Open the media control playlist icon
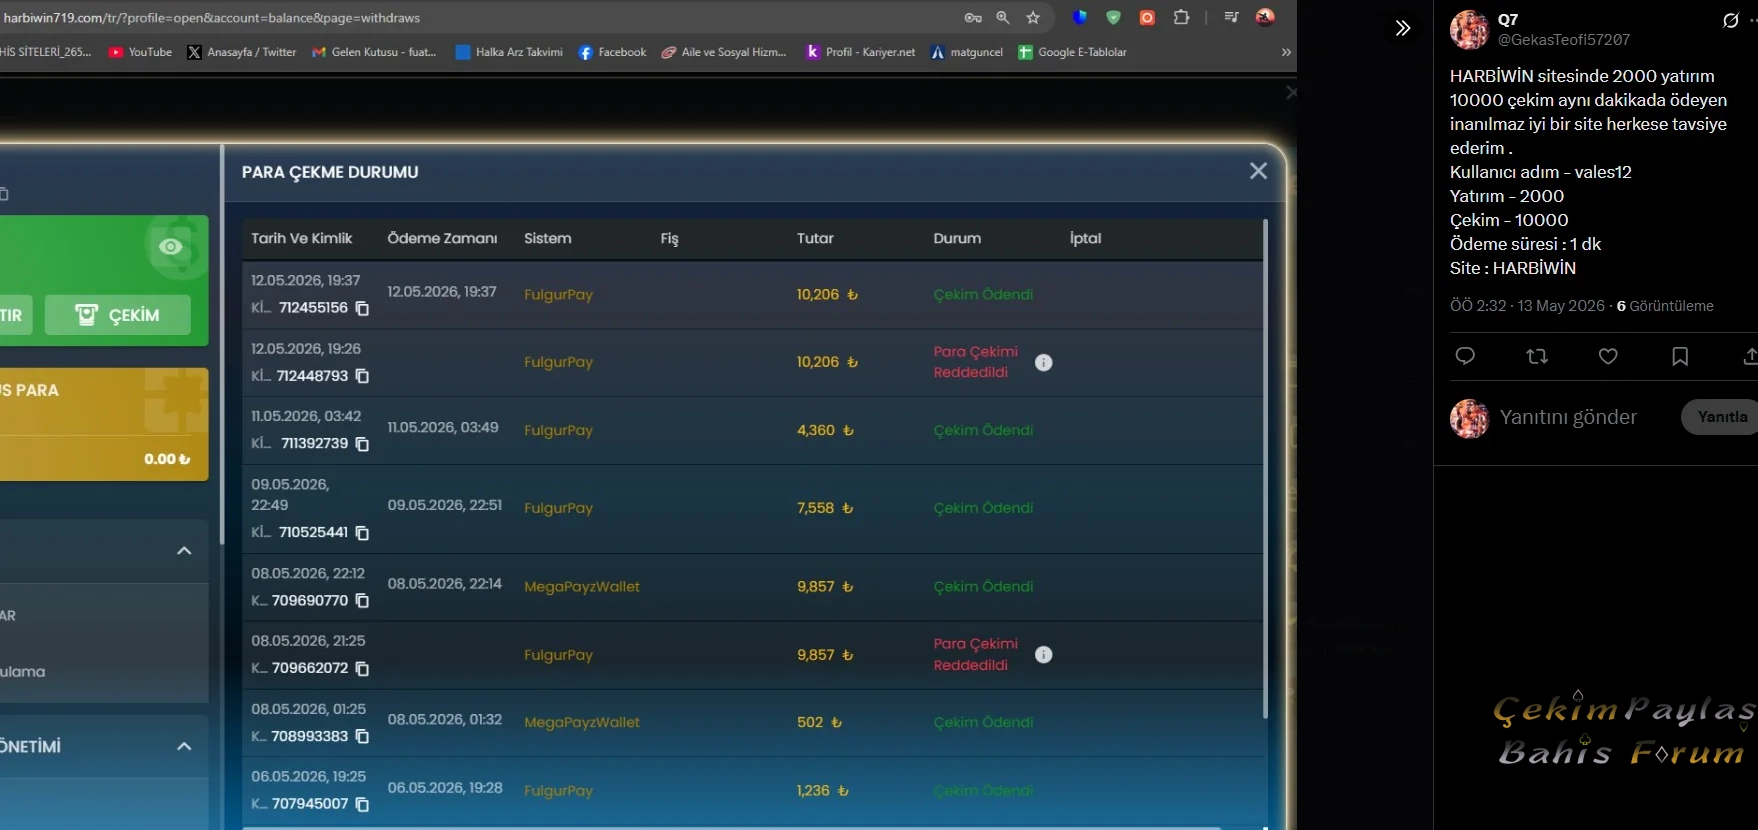The width and height of the screenshot is (1758, 830). pyautogui.click(x=1231, y=17)
